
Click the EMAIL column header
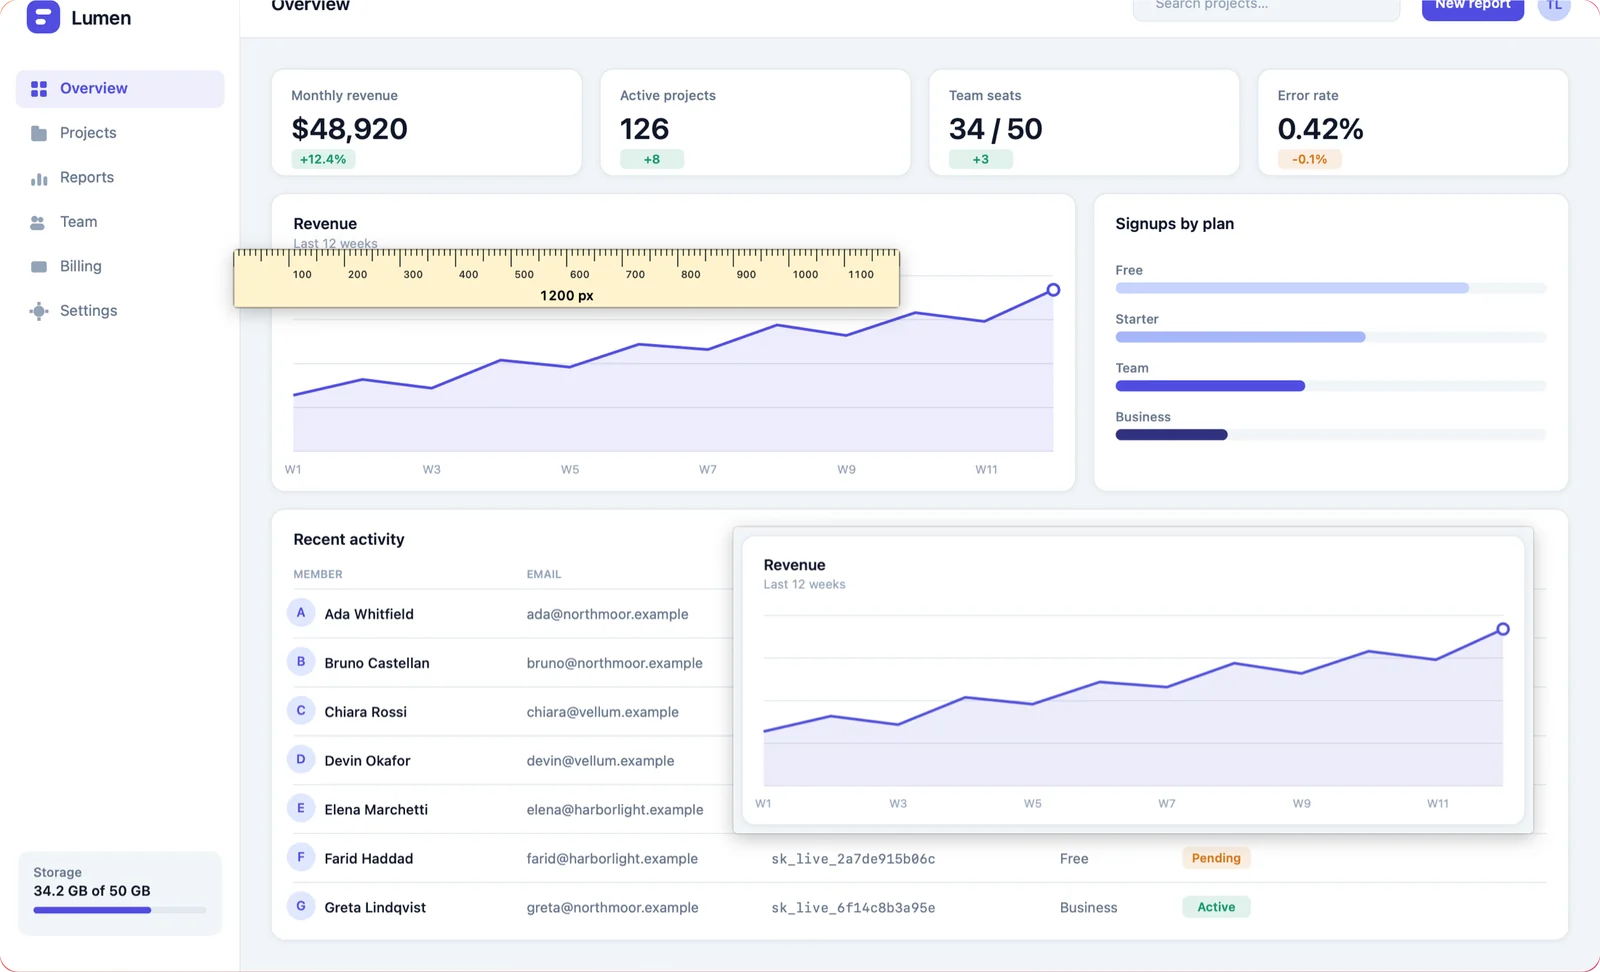[x=544, y=575]
